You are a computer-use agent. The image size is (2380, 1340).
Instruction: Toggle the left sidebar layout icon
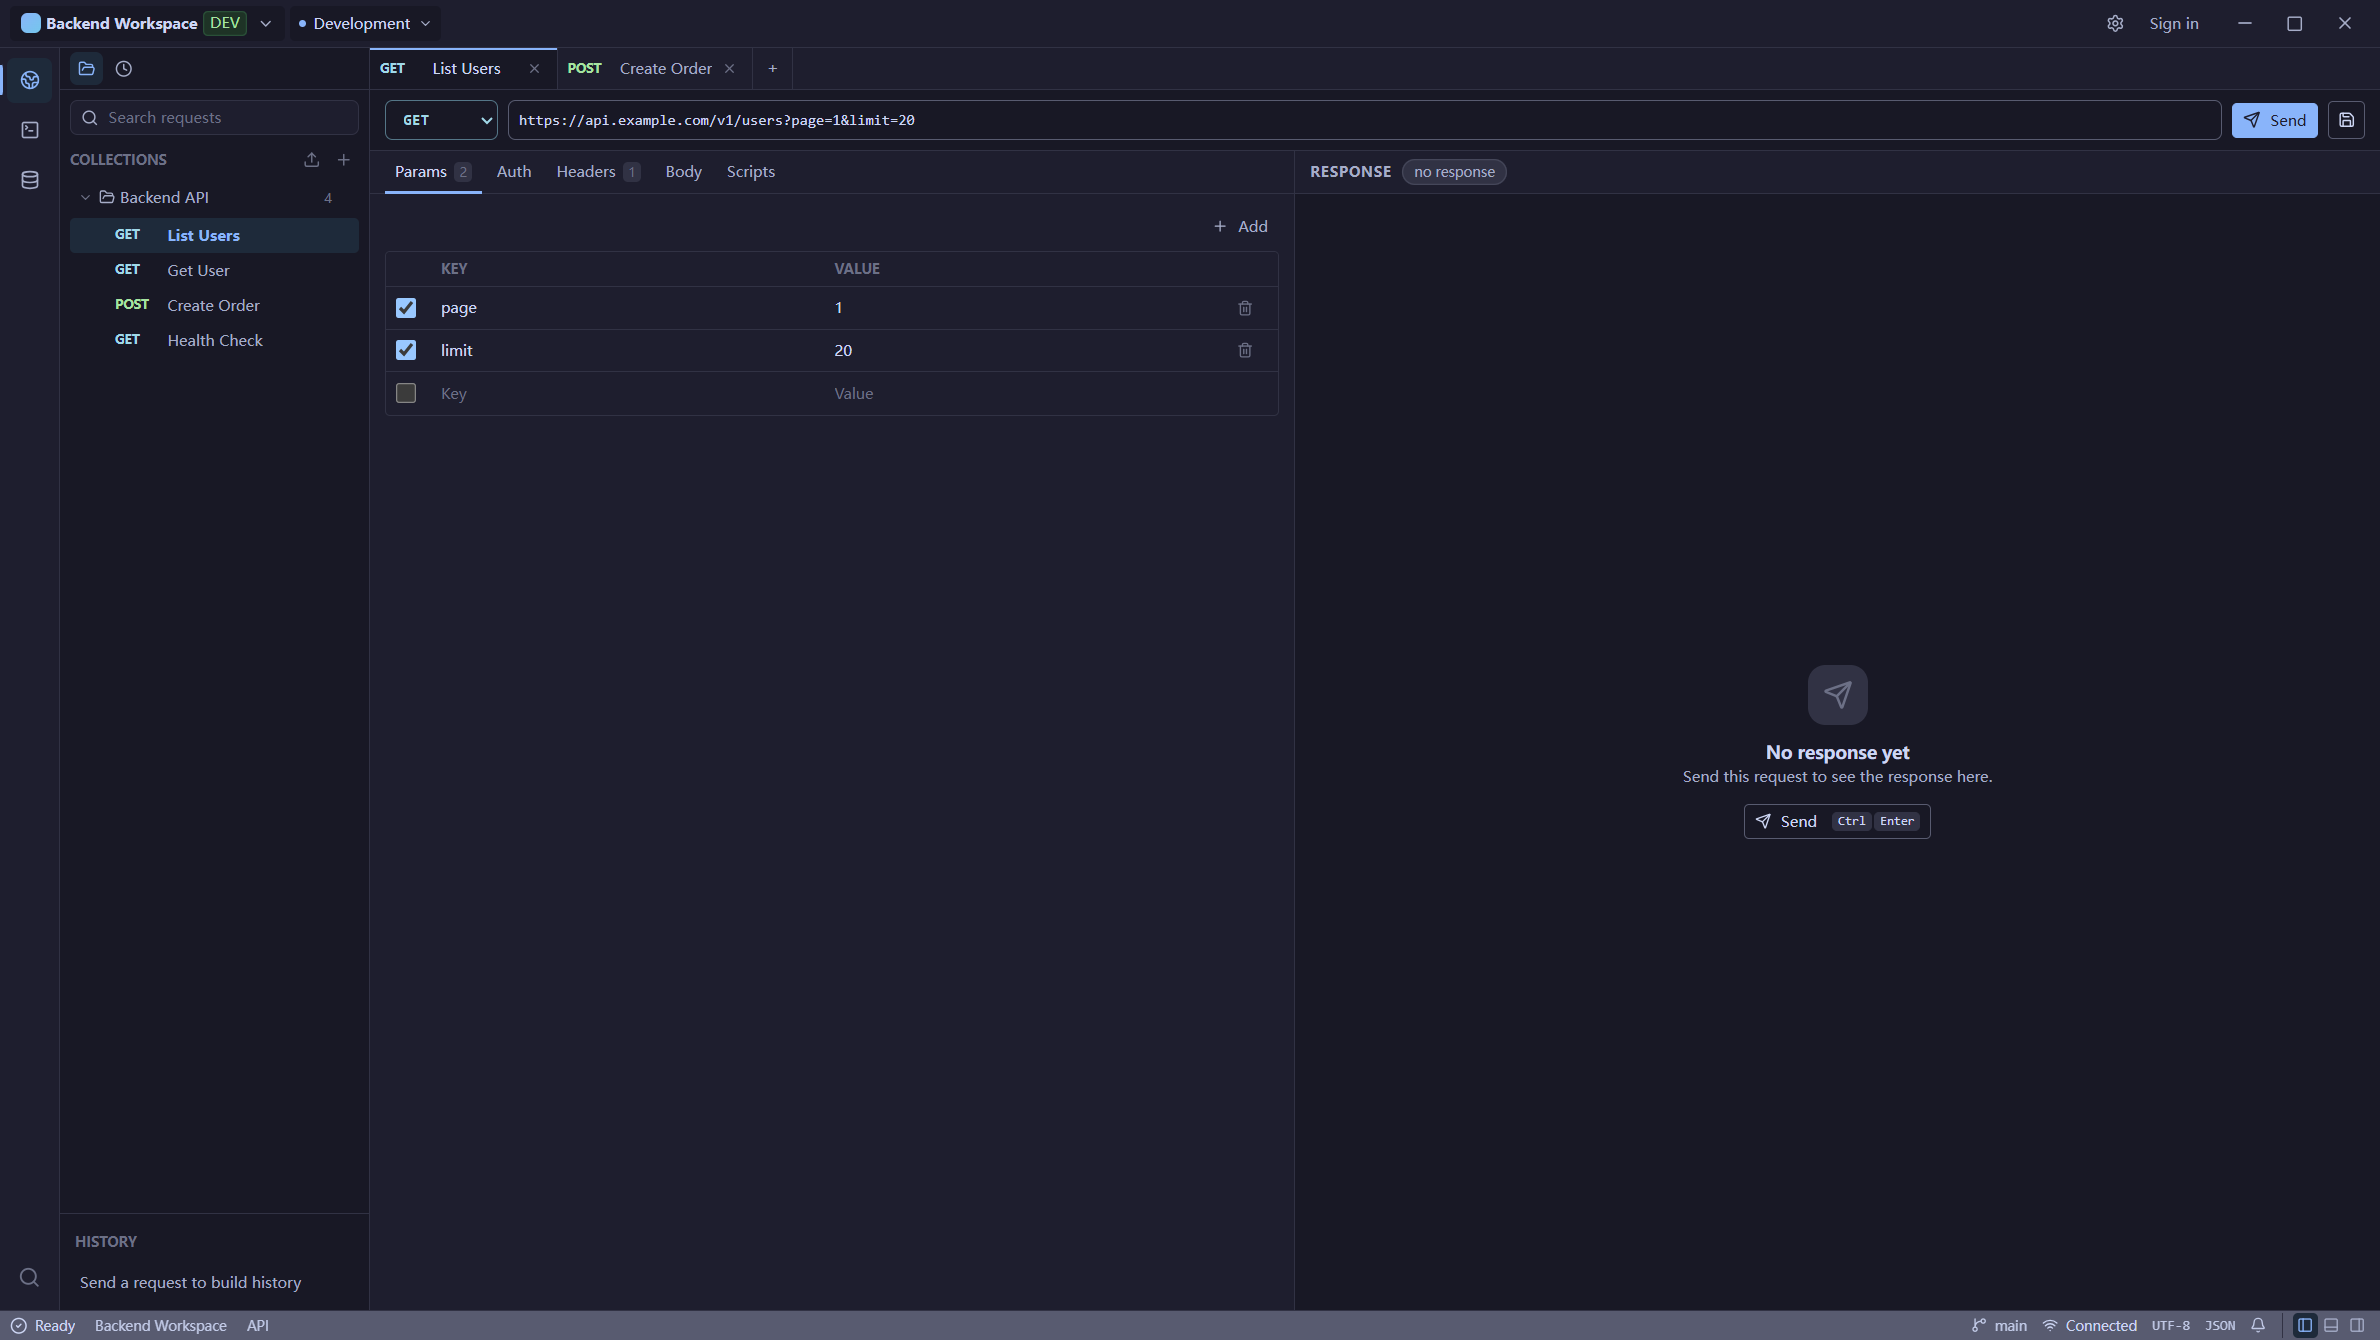tap(2305, 1326)
